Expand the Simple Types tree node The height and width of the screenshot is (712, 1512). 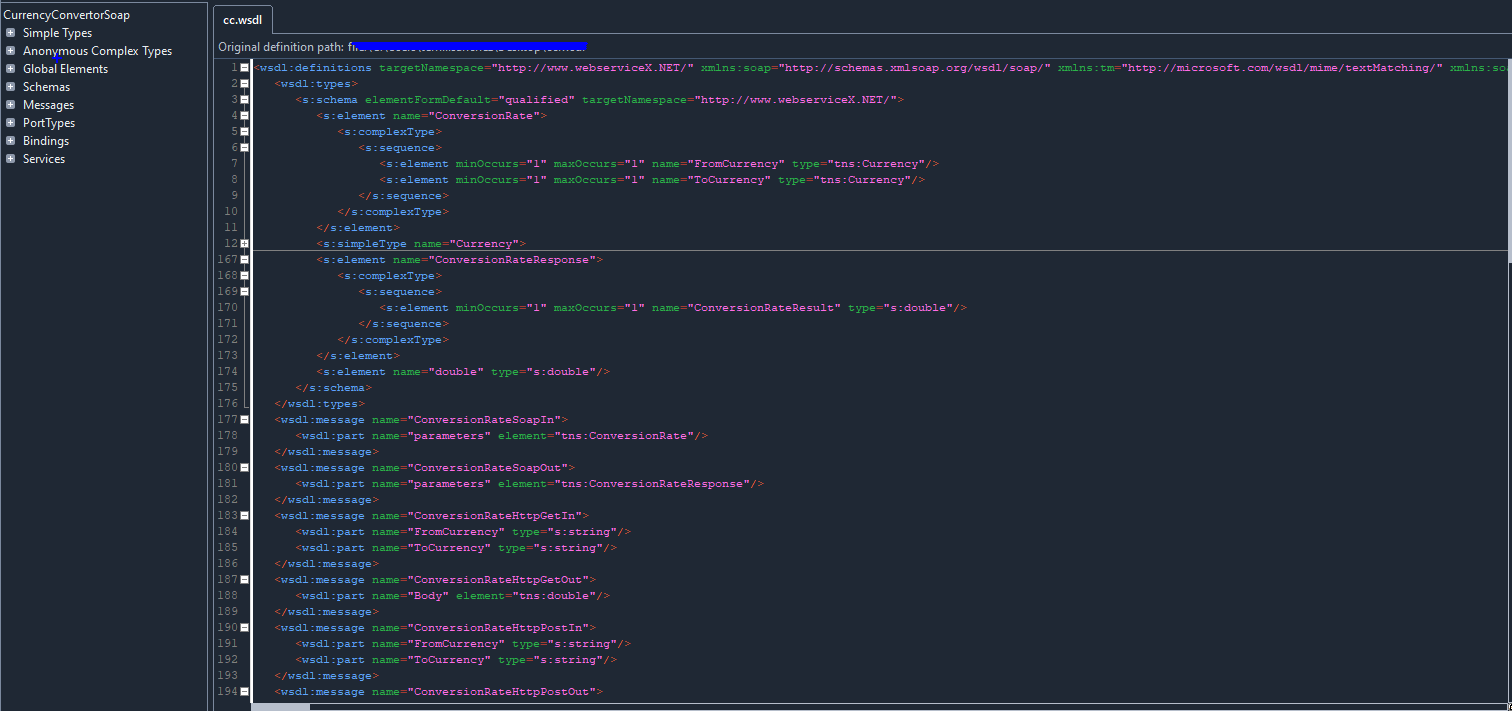tap(10, 33)
